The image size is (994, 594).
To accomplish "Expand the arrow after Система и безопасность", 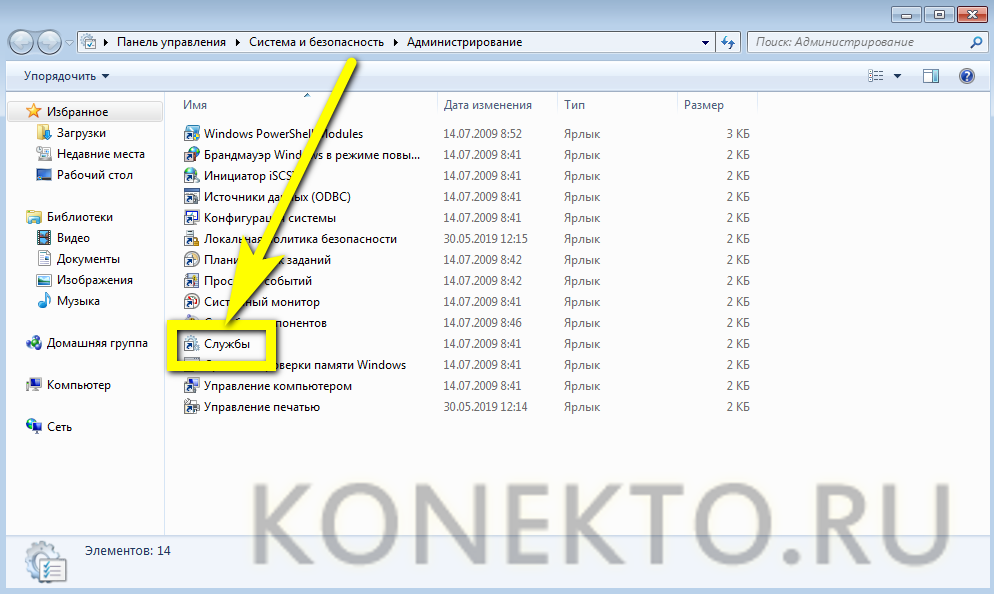I will click(x=396, y=42).
